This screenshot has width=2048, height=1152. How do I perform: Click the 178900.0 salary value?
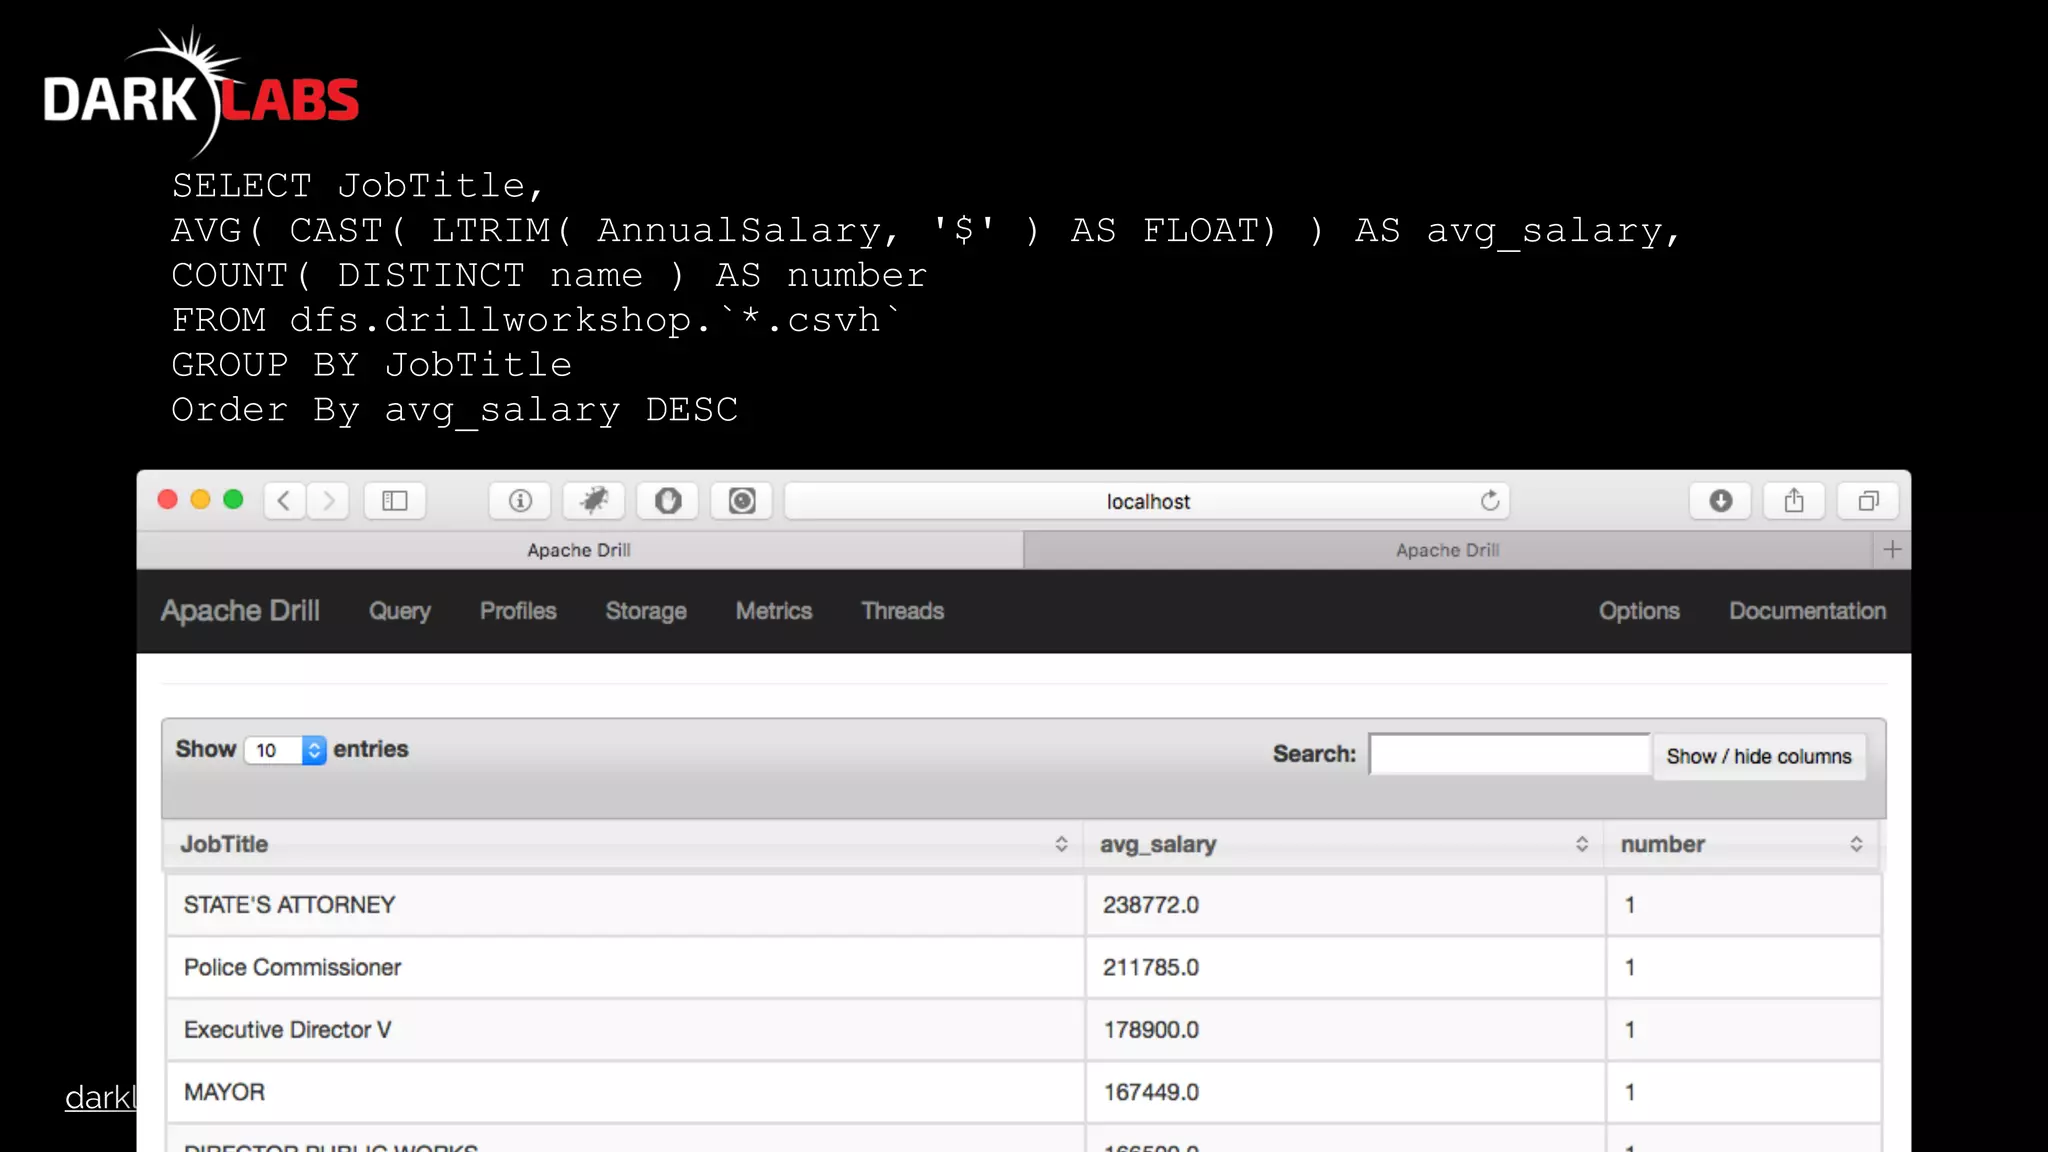(x=1151, y=1030)
